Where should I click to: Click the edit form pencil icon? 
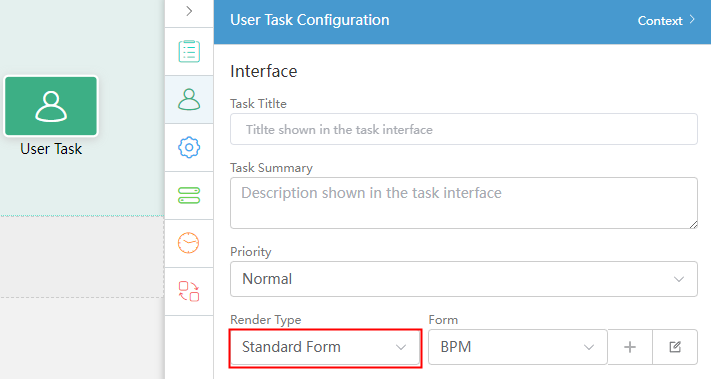[x=675, y=347]
